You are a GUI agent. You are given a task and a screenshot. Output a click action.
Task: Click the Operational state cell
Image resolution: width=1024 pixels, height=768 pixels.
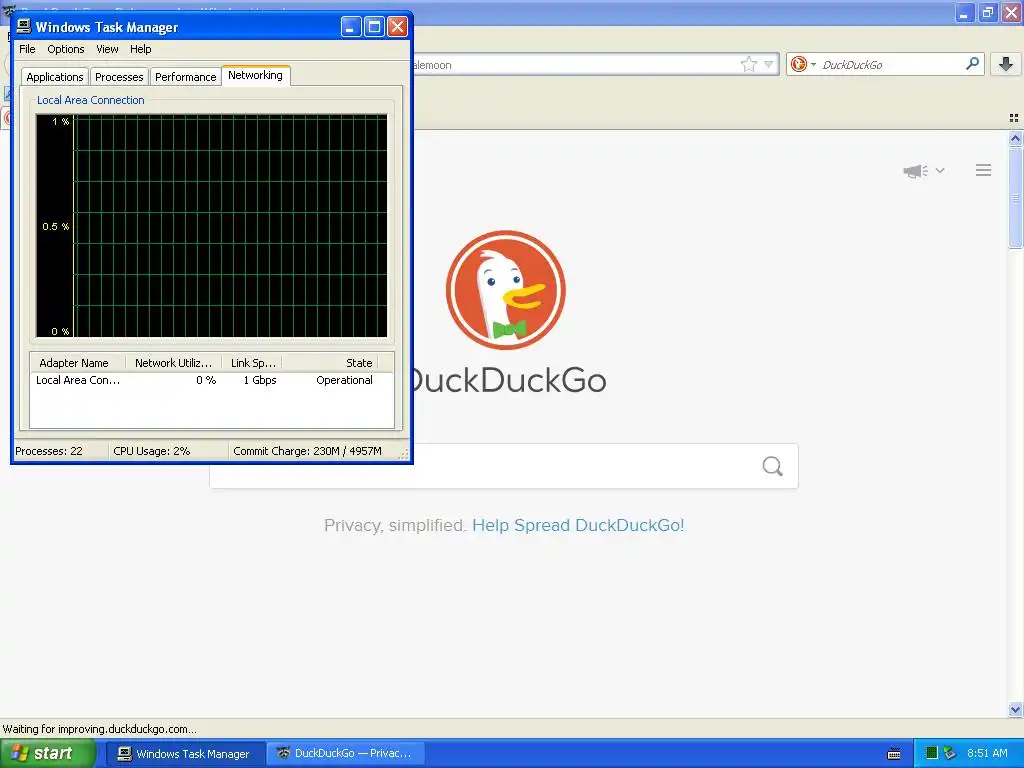point(344,380)
